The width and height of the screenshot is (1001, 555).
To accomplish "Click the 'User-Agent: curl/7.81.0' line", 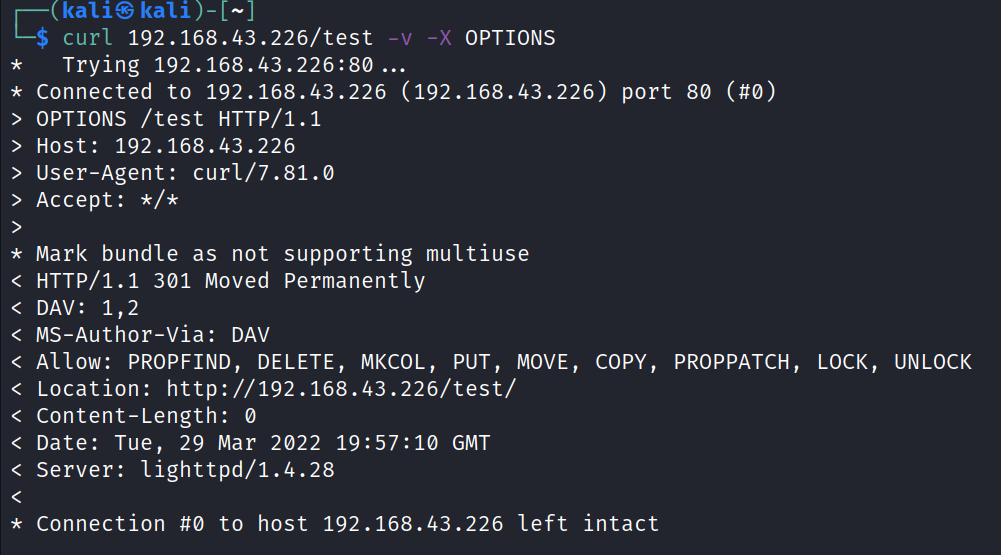I will [185, 173].
